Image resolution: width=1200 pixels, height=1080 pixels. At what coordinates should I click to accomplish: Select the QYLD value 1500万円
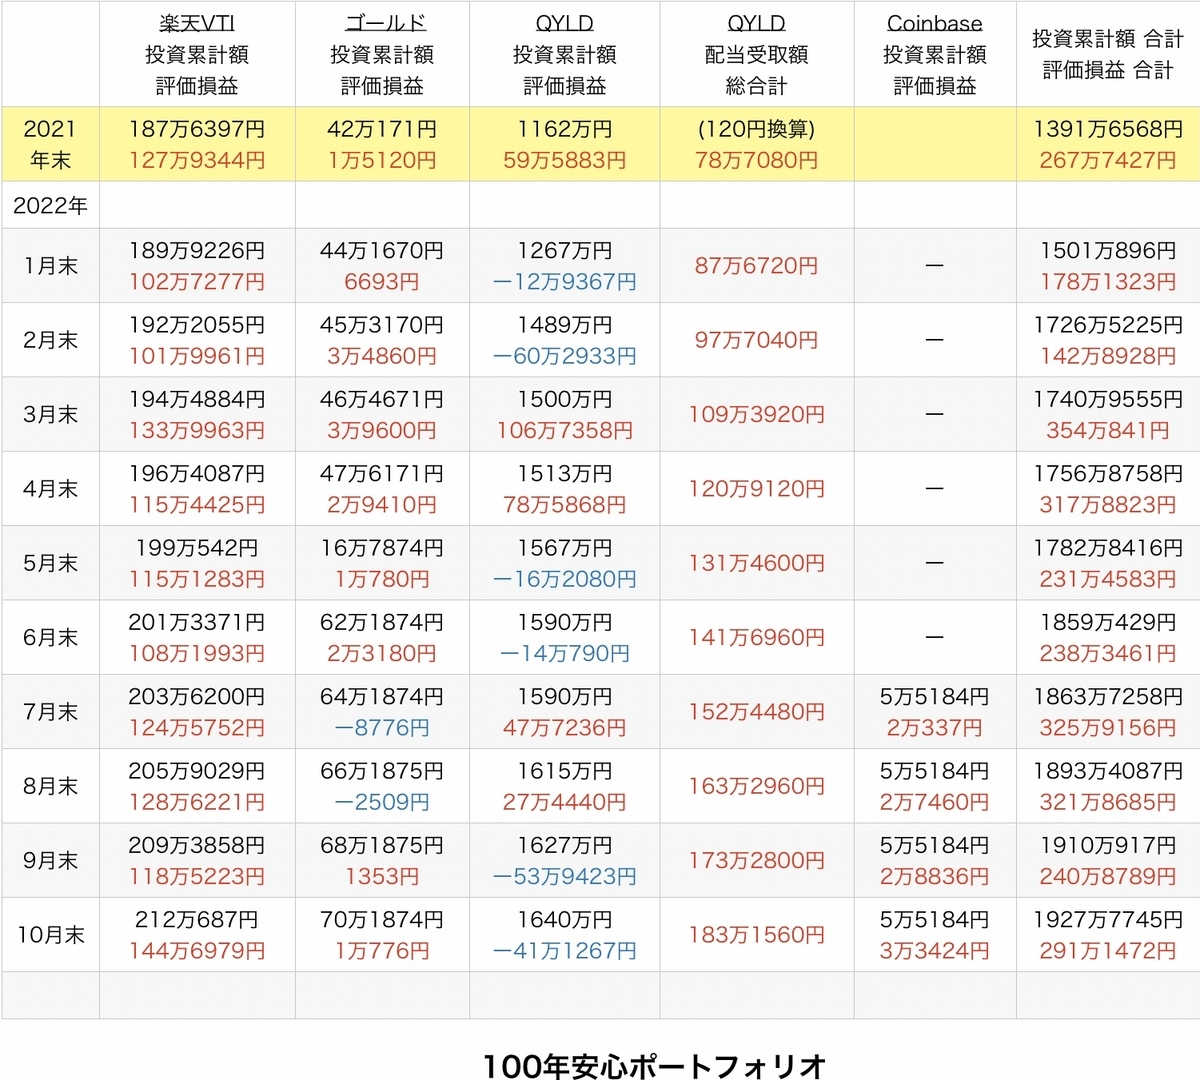click(x=565, y=399)
